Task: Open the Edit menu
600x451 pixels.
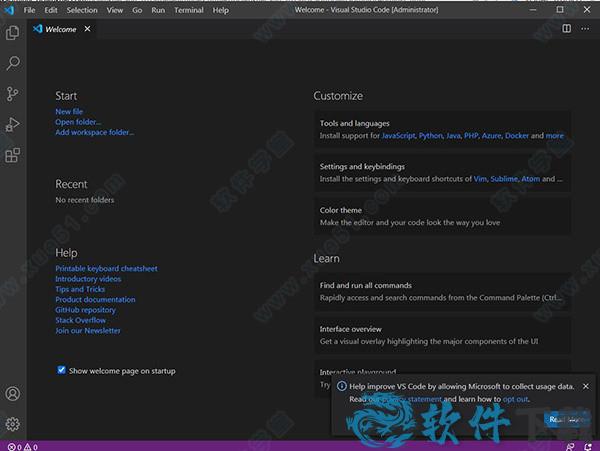Action: pos(51,10)
